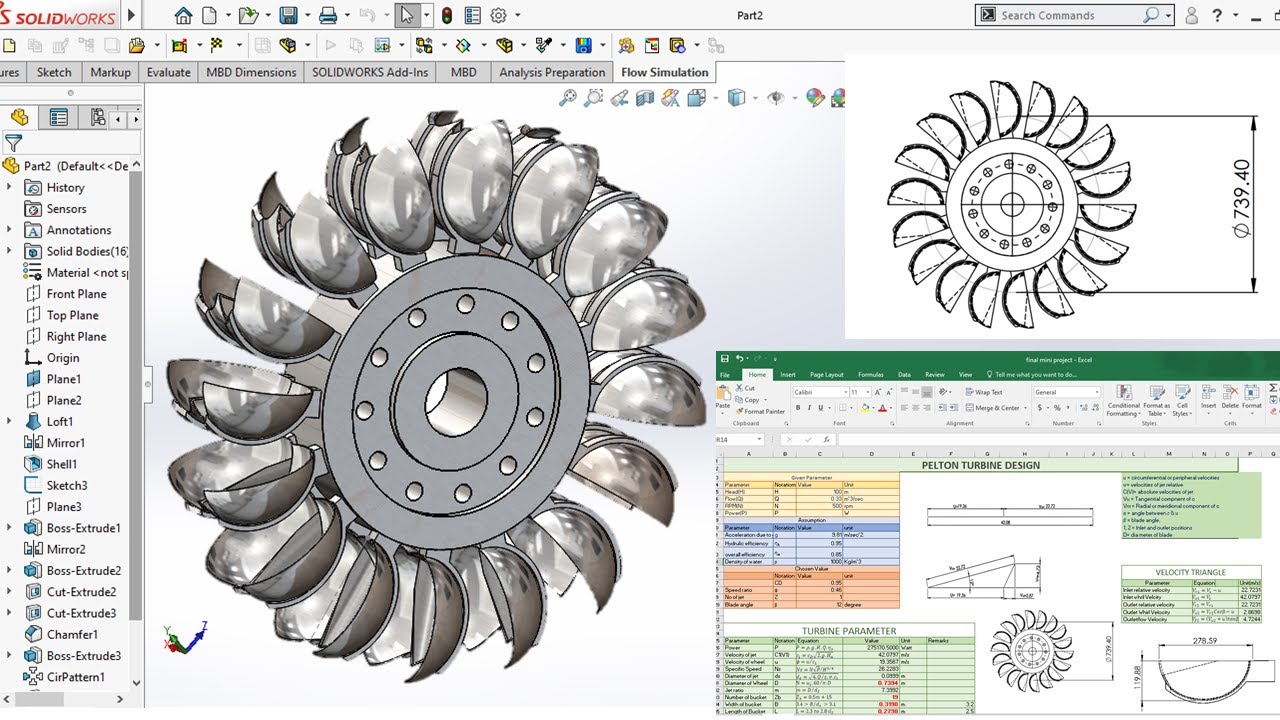Toggle Bold formatting in Excel
Viewport: 1280px width, 720px height.
pos(798,408)
